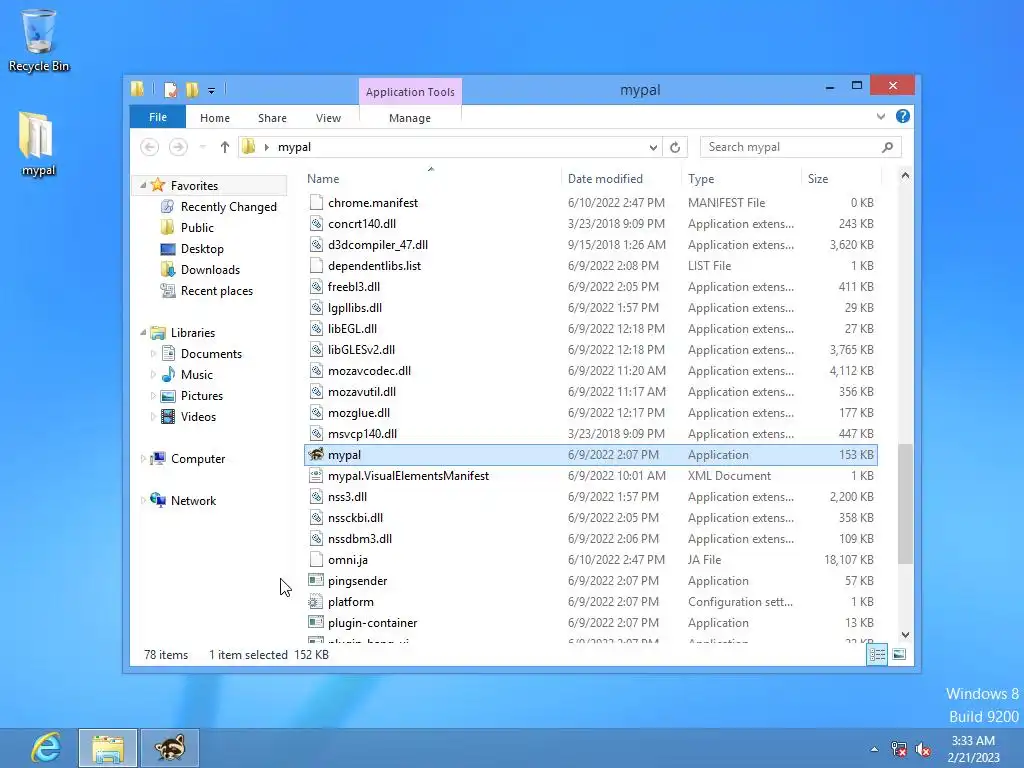Screen dimensions: 1024x768
Task: Open the address bar history dropdown
Action: coord(653,148)
